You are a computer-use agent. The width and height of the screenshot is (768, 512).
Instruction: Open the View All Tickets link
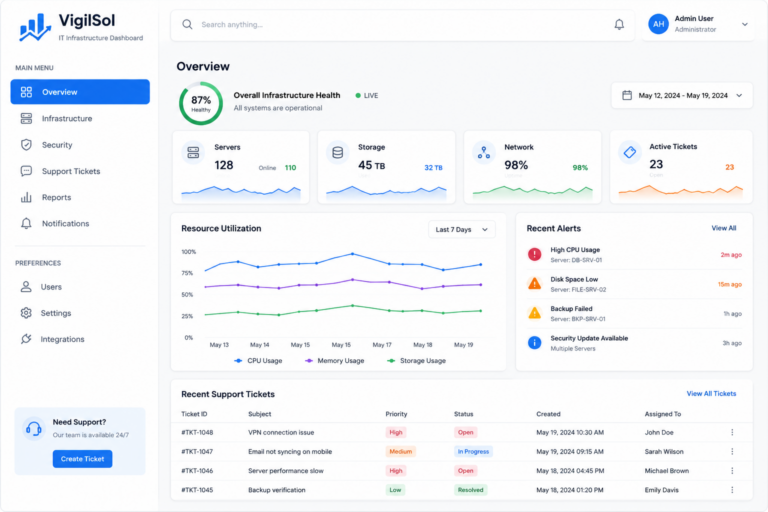711,393
